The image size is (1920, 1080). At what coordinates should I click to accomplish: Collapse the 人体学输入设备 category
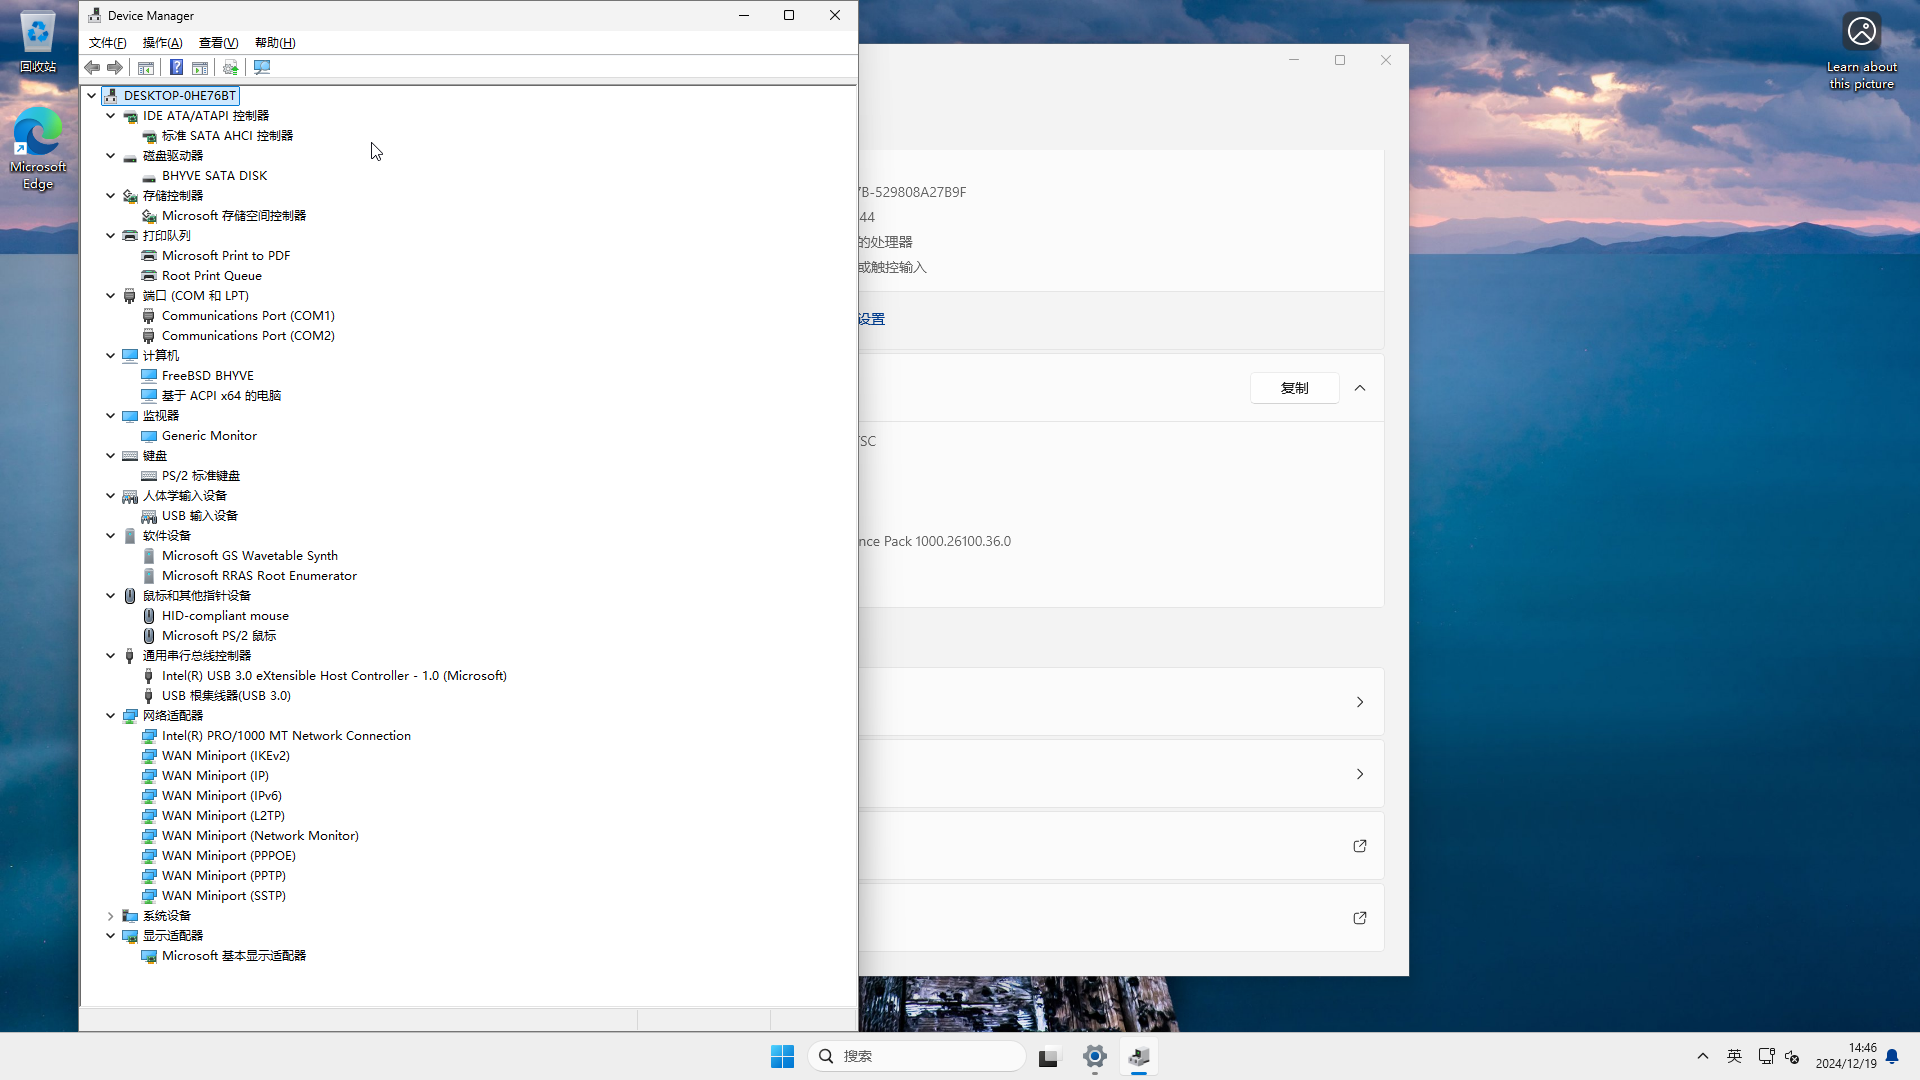tap(111, 496)
